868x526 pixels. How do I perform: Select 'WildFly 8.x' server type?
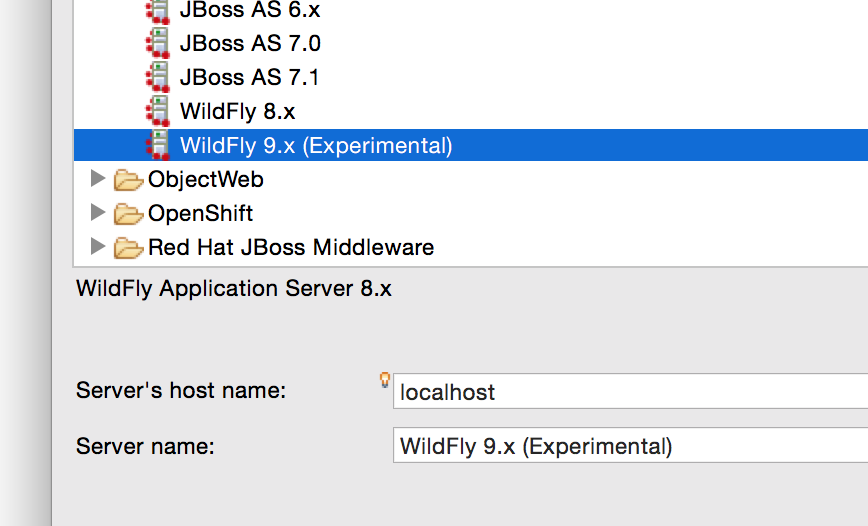coord(237,111)
